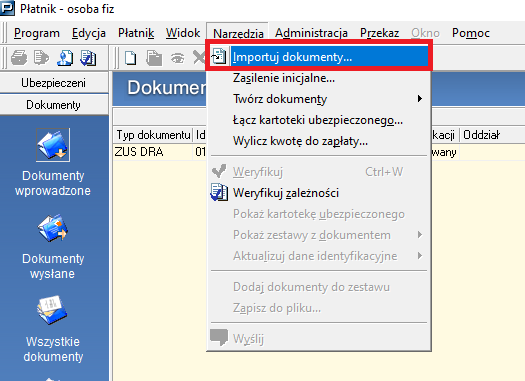Open Dokumenty wprowadzone folder icon
The height and width of the screenshot is (381, 525).
53,145
